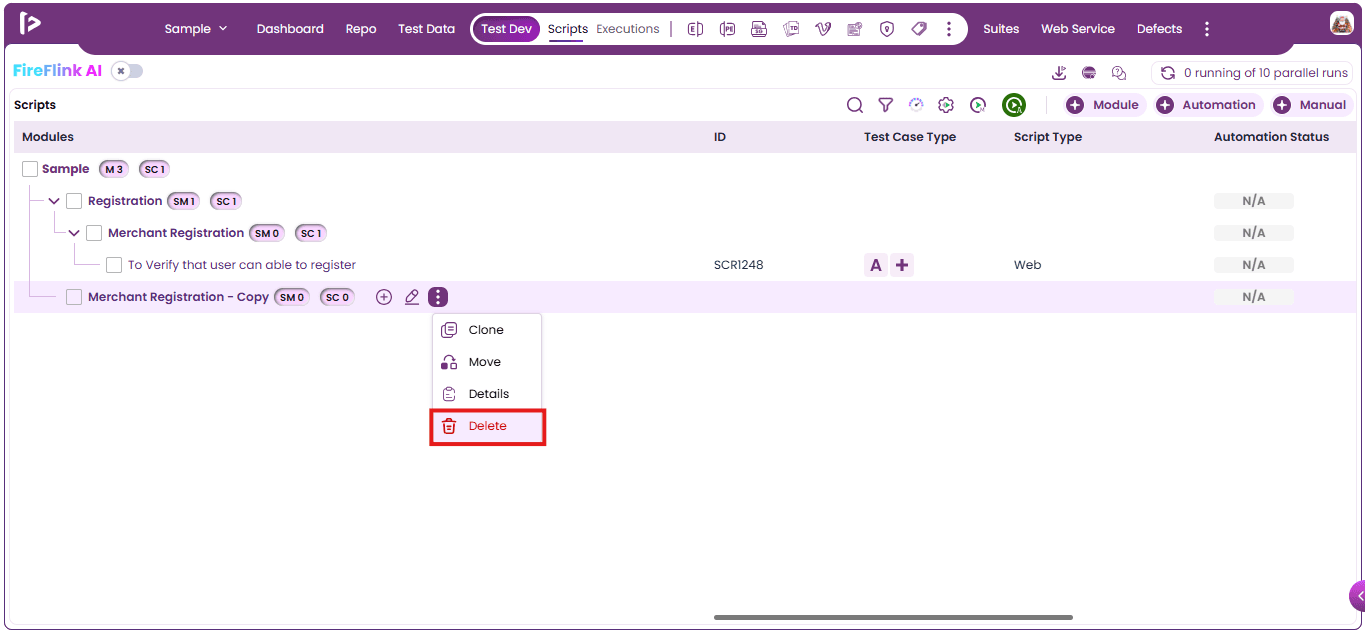Screen dimensions: 1365x631
Task: Click the refresh icon beside parallel runs
Action: pyautogui.click(x=1167, y=73)
